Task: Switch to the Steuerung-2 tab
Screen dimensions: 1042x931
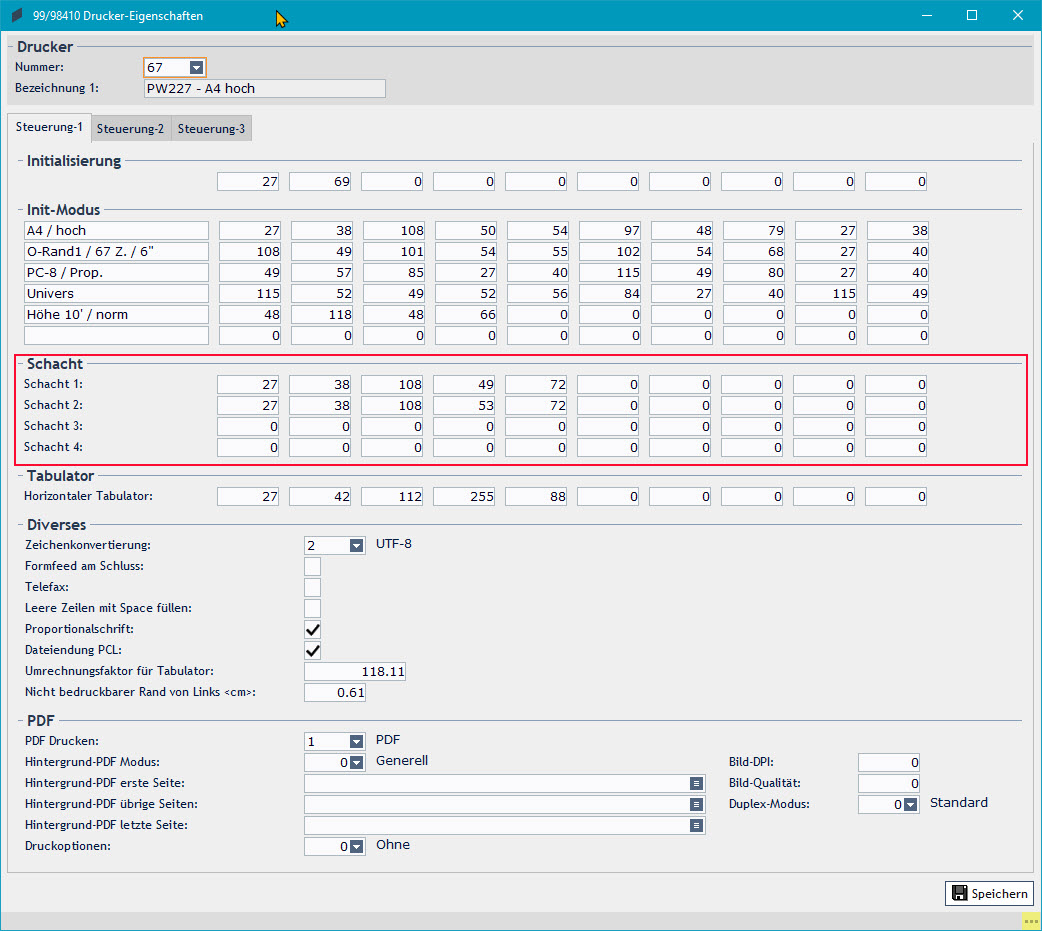Action: (x=130, y=129)
